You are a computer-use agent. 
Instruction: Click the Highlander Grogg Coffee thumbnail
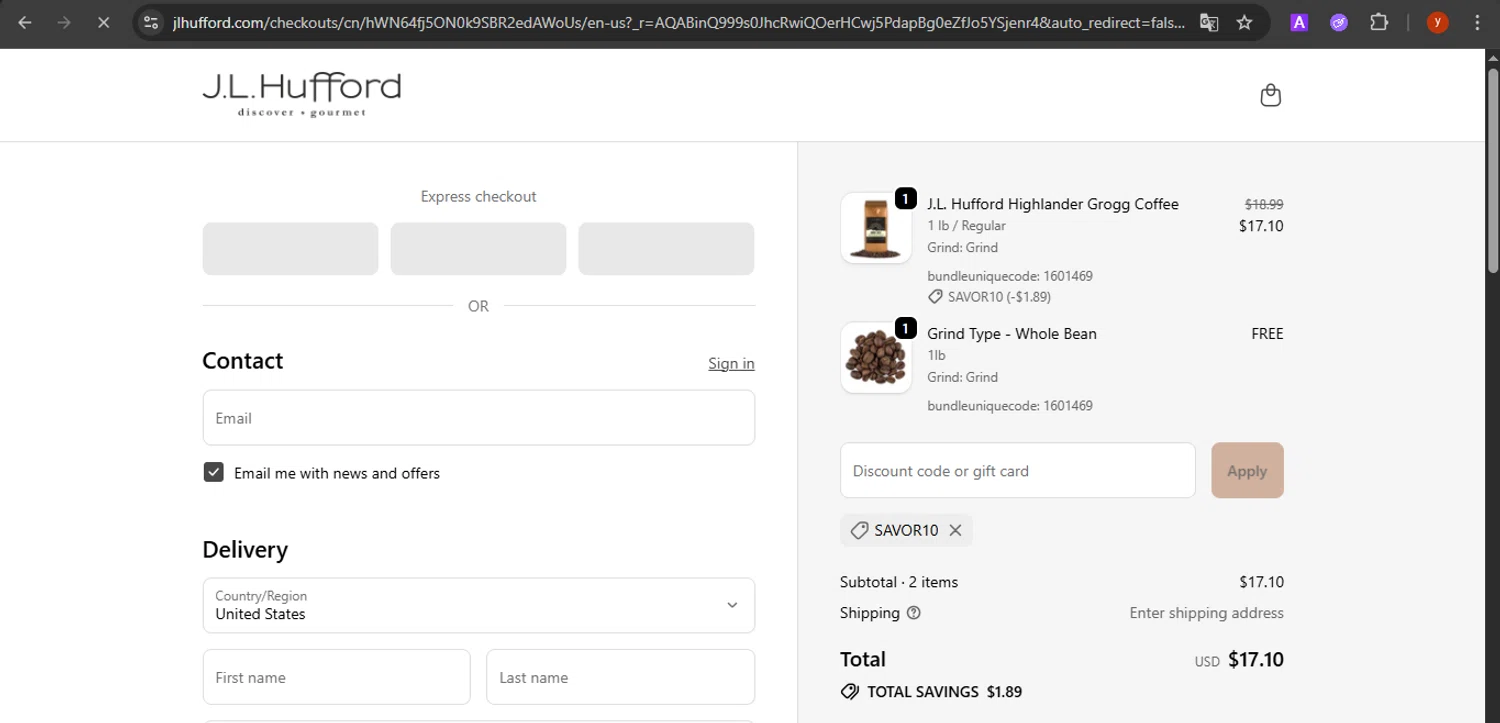tap(876, 228)
